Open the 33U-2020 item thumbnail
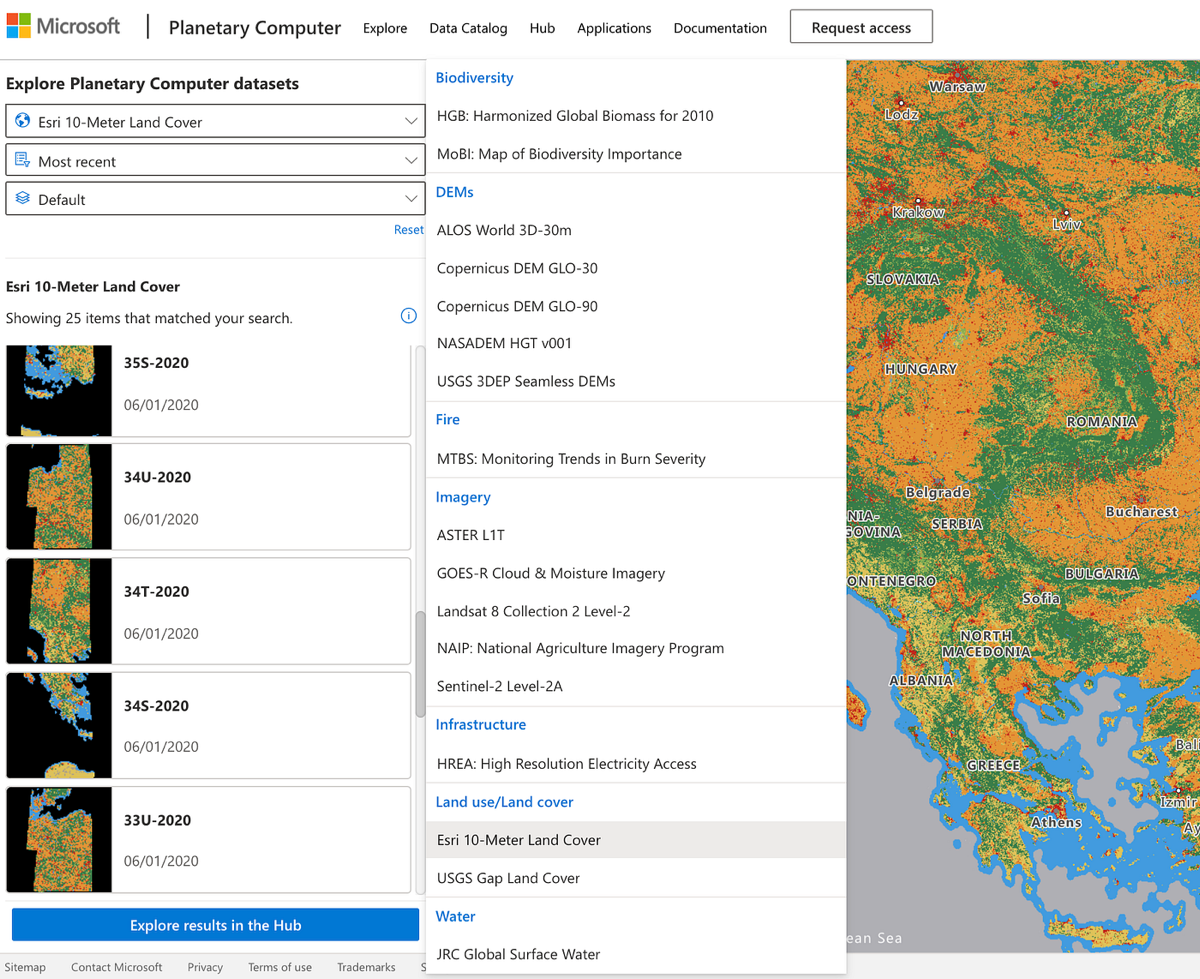Screen dimensions: 1200x979 tap(59, 840)
